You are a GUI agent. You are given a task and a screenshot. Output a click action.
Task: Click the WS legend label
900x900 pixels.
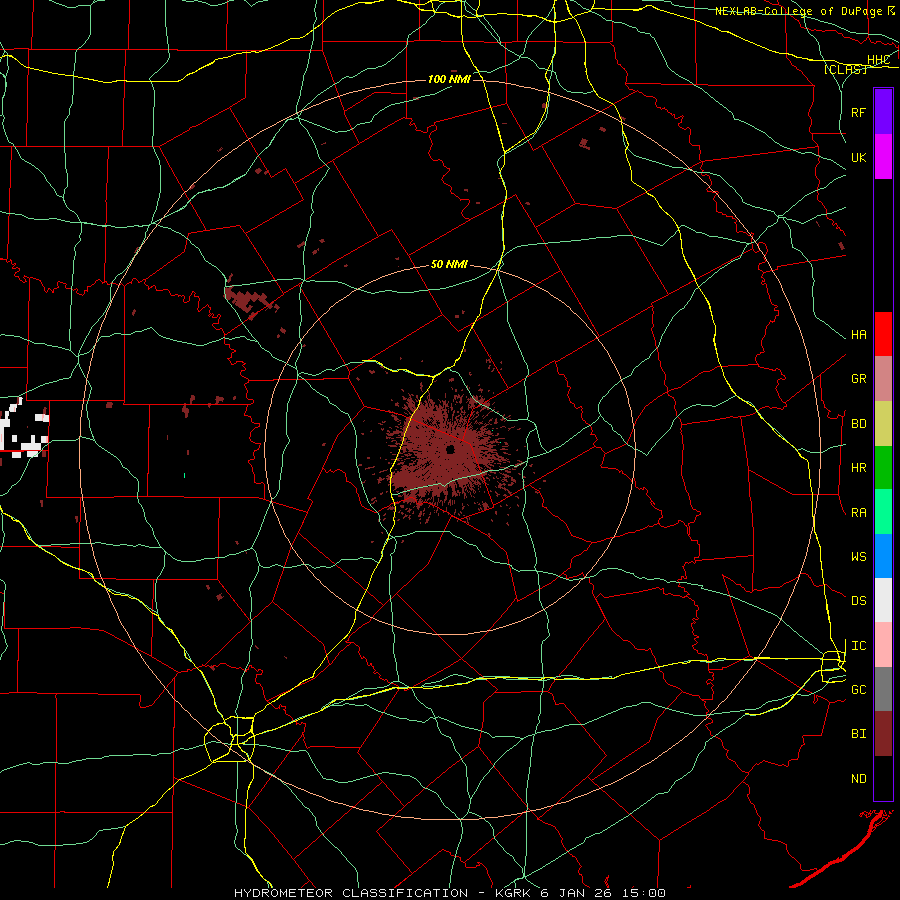859,557
